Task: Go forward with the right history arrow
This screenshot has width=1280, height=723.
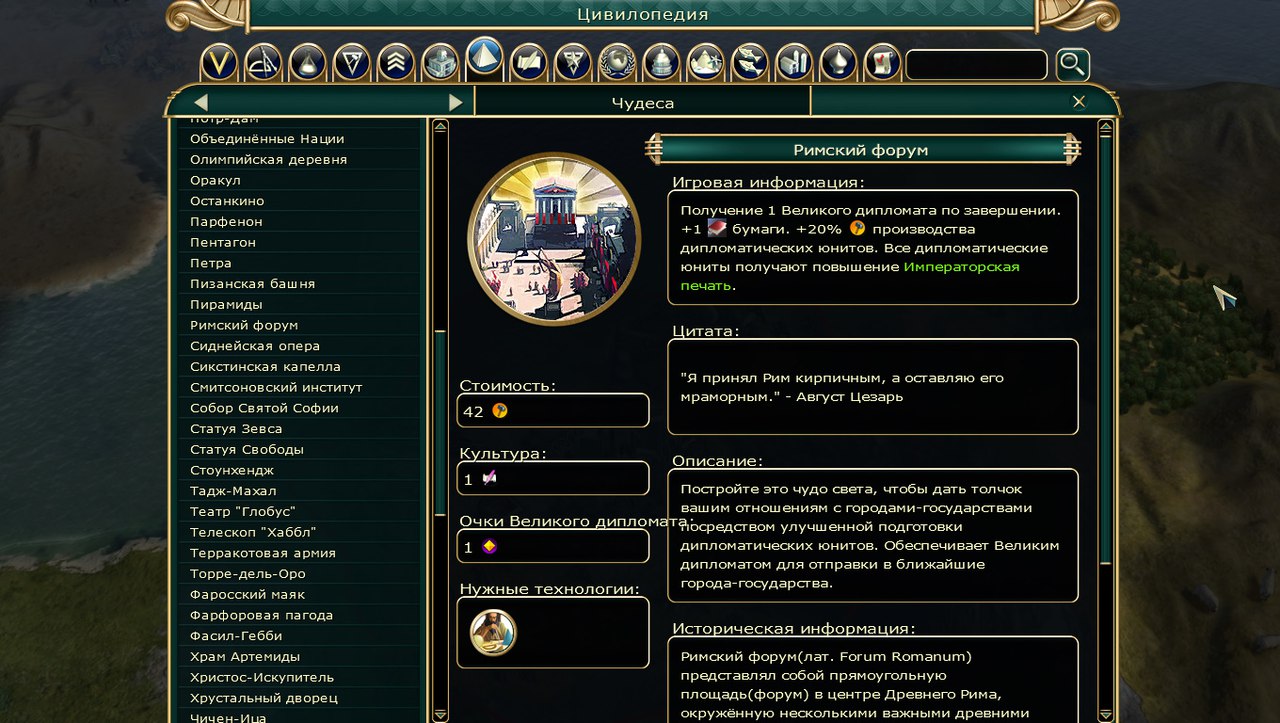Action: click(456, 102)
